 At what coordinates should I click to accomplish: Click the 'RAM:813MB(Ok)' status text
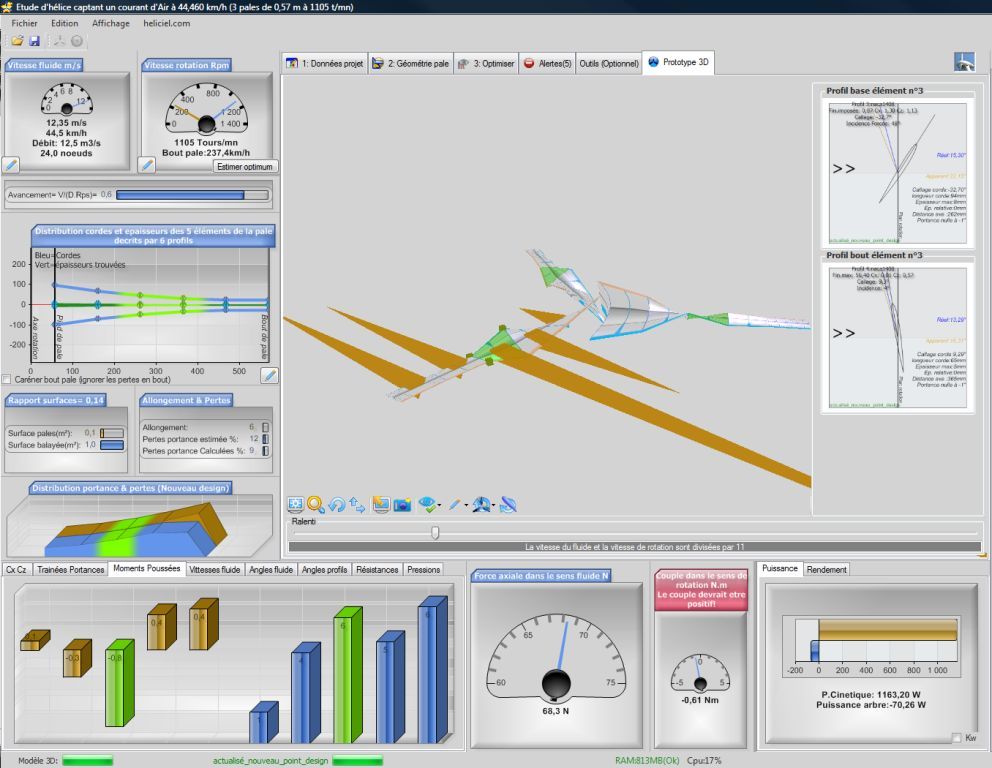pyautogui.click(x=645, y=760)
